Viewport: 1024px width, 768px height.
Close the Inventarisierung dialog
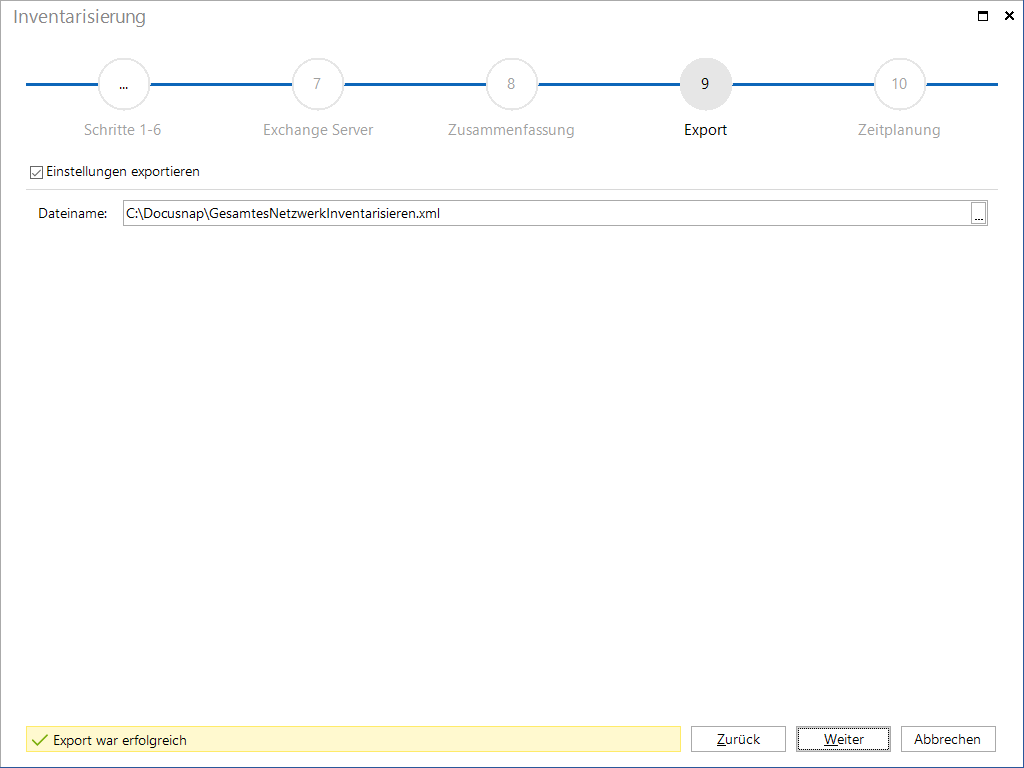tap(1009, 16)
